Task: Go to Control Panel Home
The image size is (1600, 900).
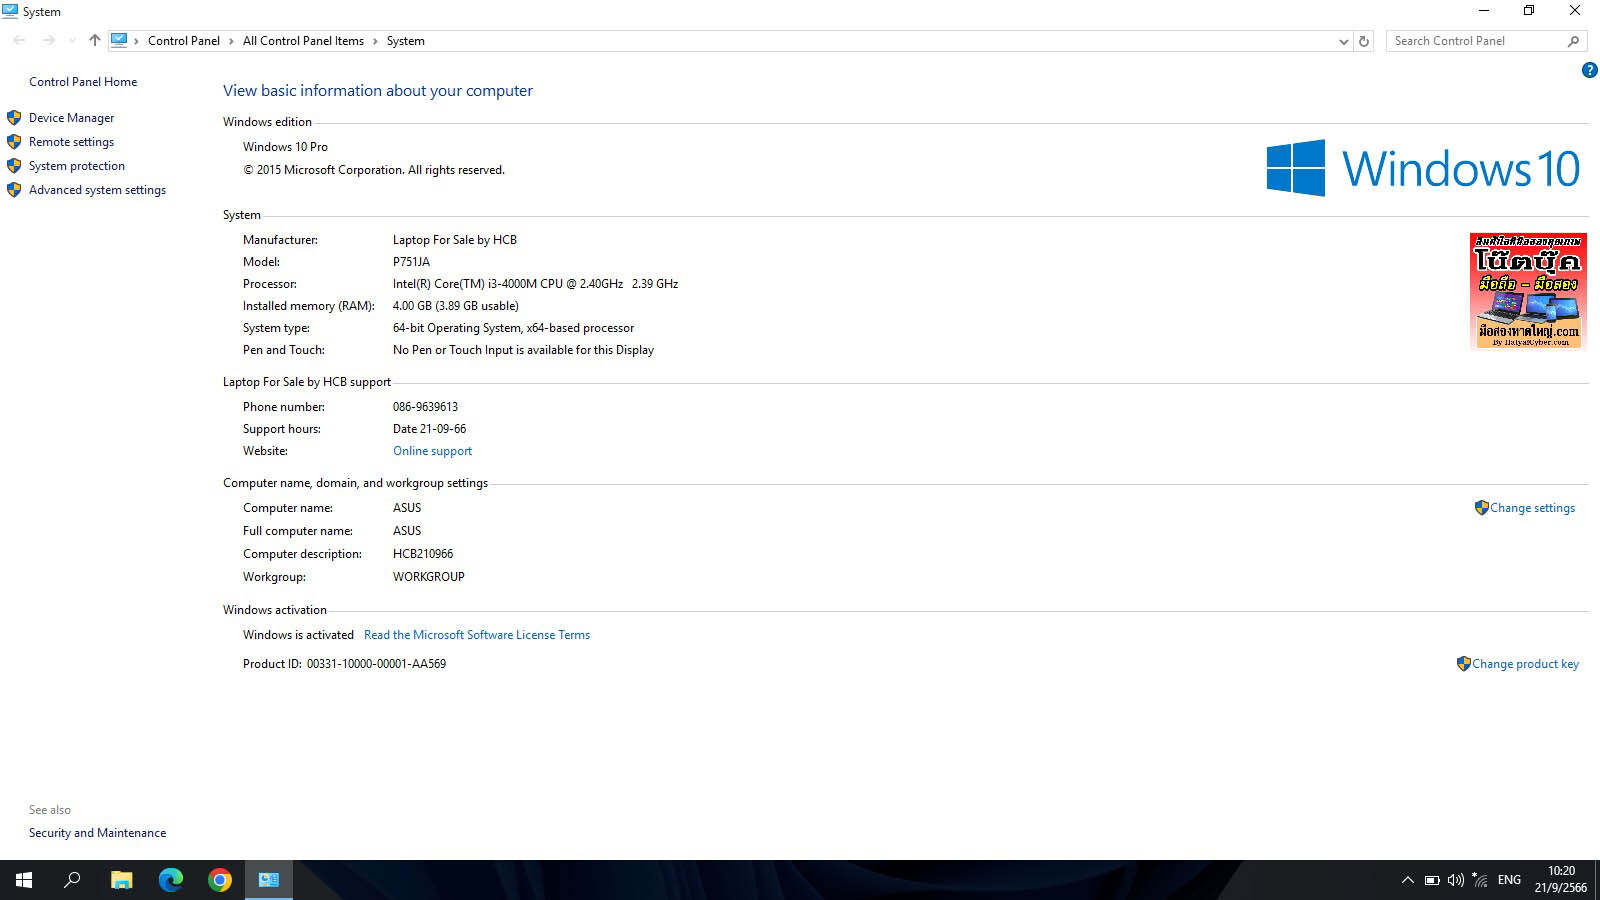Action: (x=83, y=82)
